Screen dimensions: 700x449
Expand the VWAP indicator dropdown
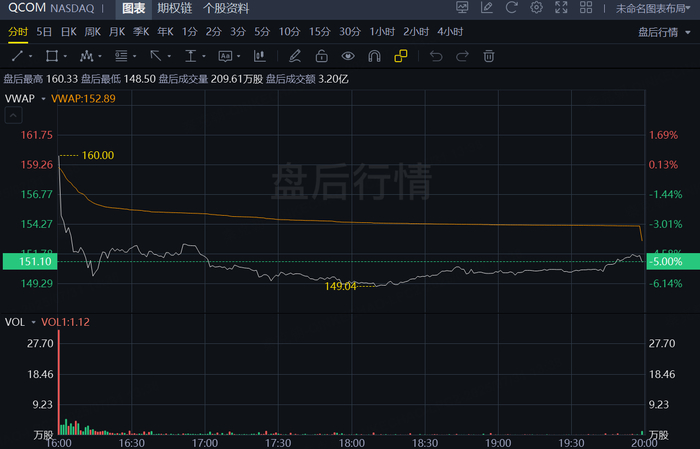tap(43, 99)
